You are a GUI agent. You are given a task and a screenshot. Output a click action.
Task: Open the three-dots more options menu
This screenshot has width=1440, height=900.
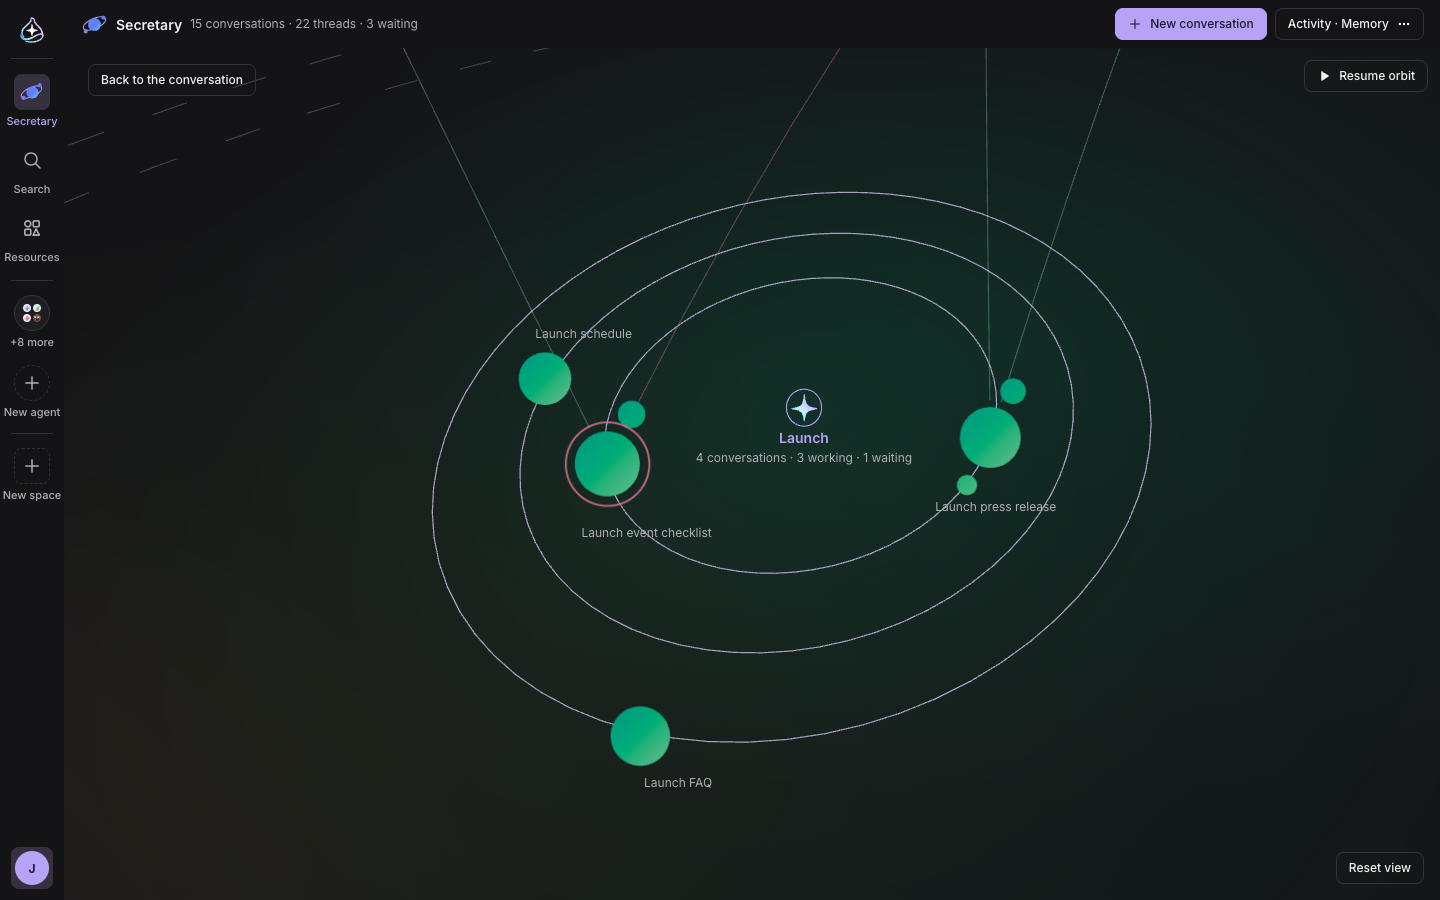(x=1404, y=24)
